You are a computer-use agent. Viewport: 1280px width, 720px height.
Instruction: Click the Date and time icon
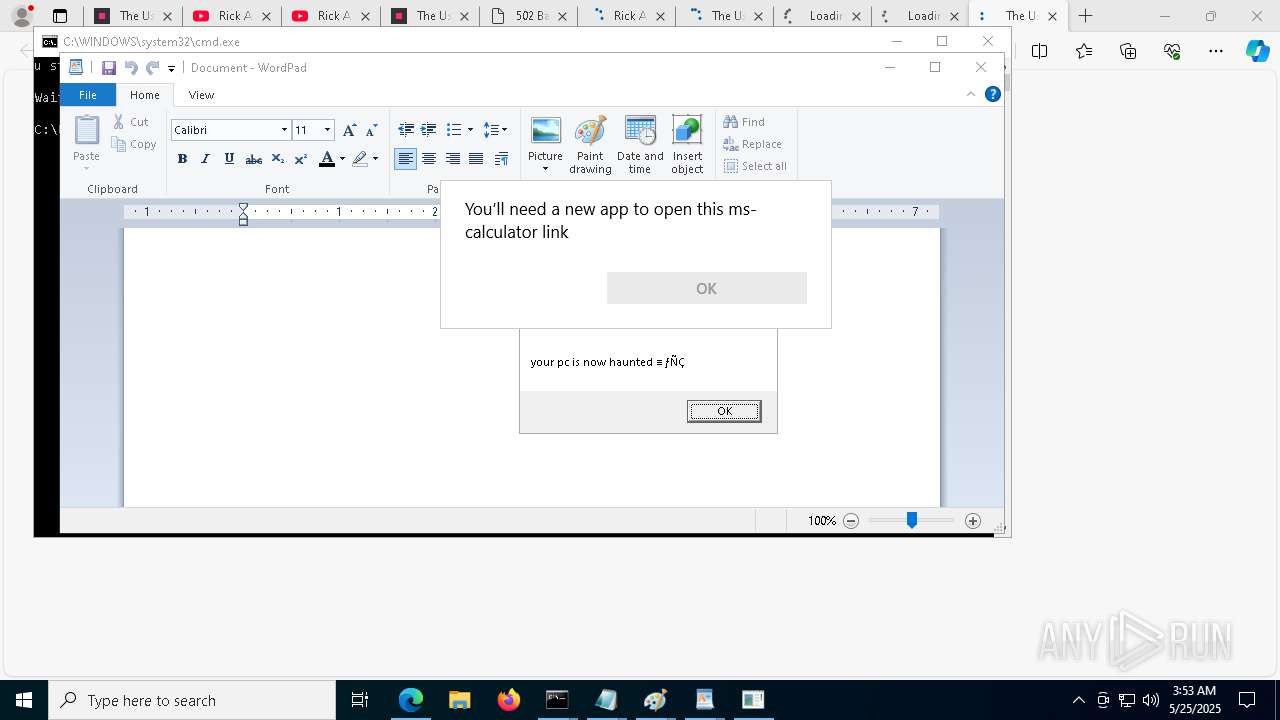640,131
